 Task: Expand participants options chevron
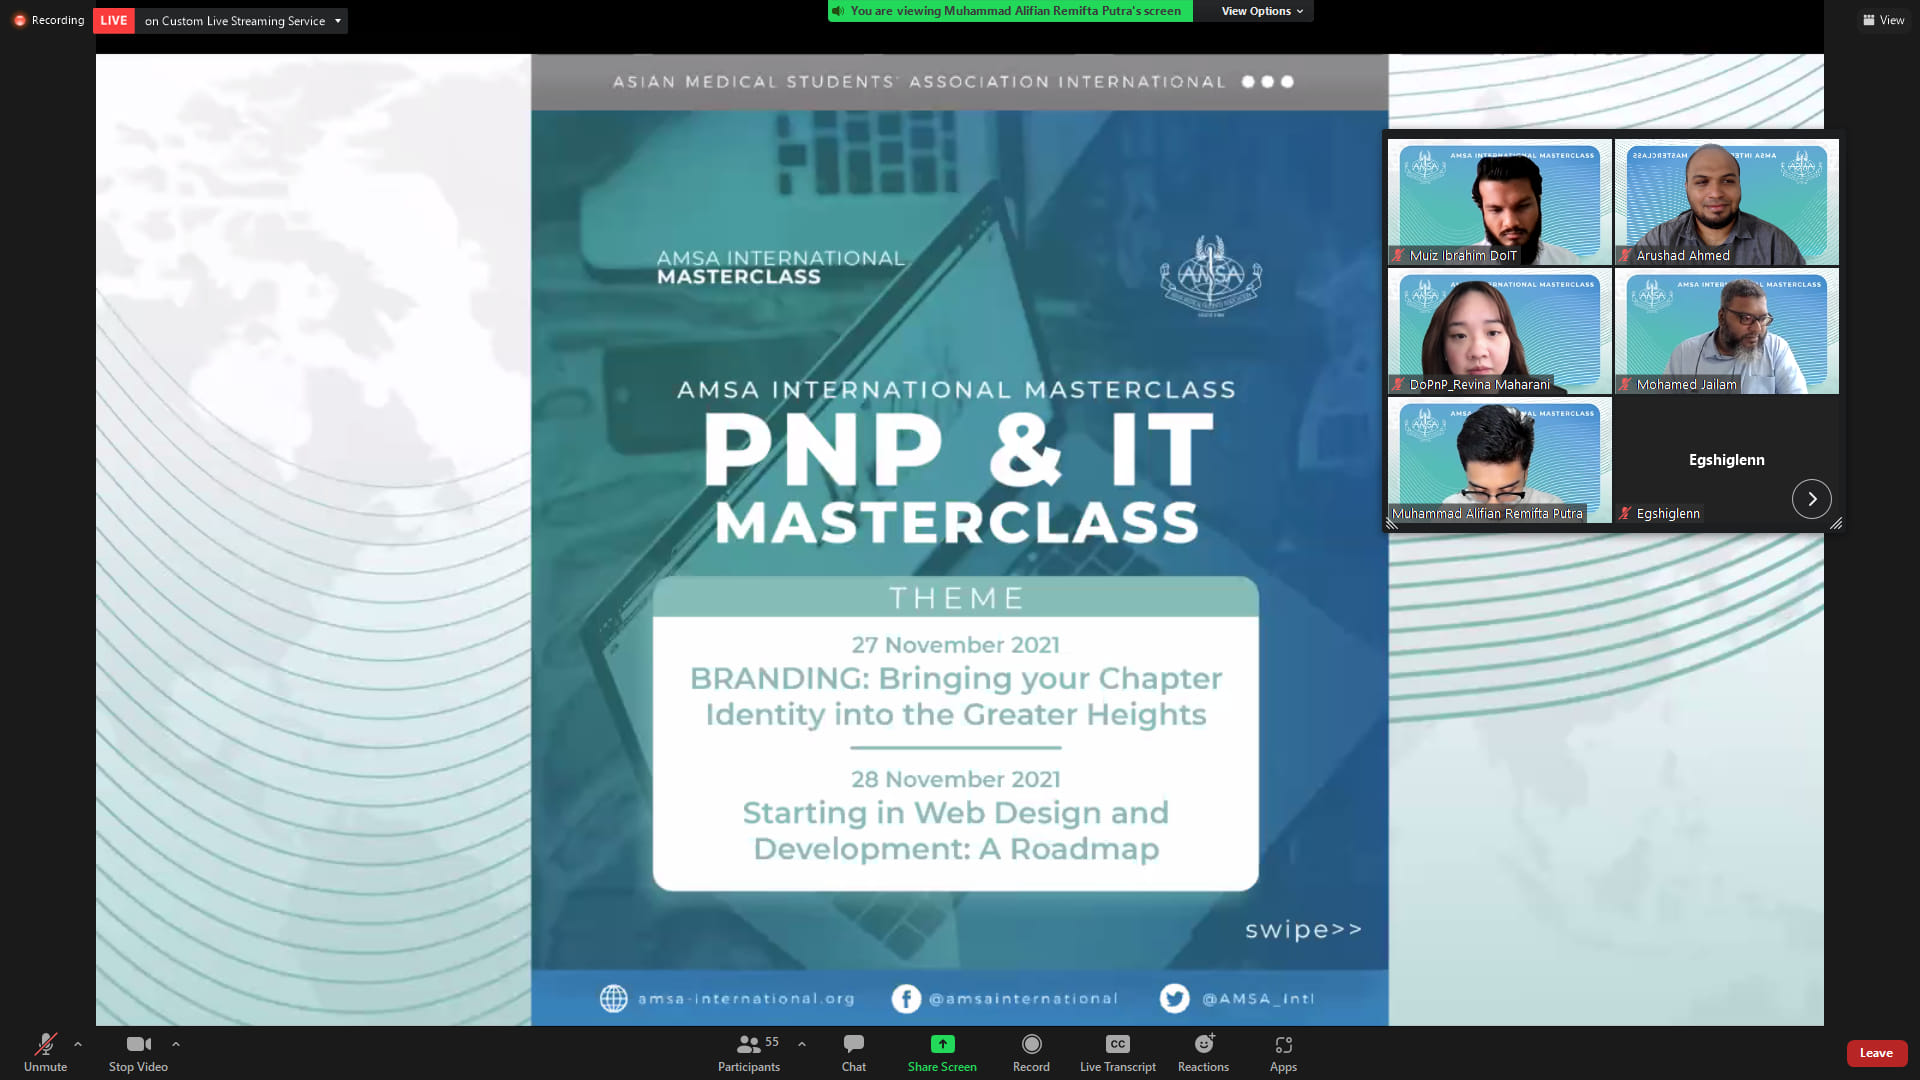tap(800, 1043)
